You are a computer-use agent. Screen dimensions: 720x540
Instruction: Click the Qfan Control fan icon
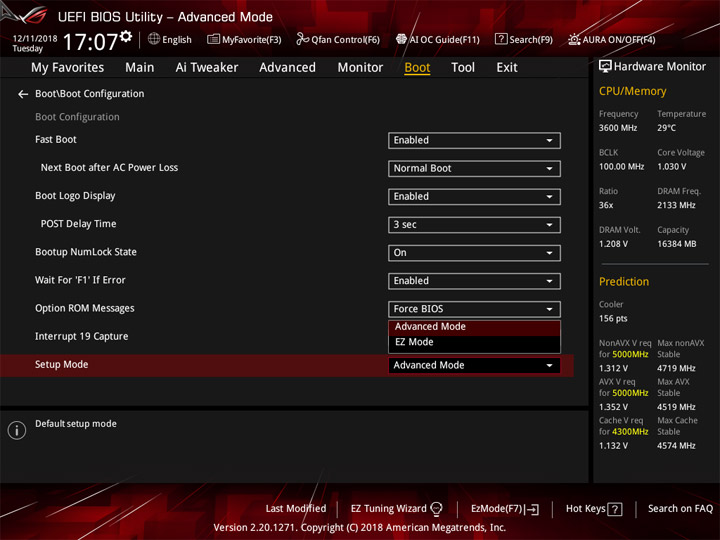302,39
